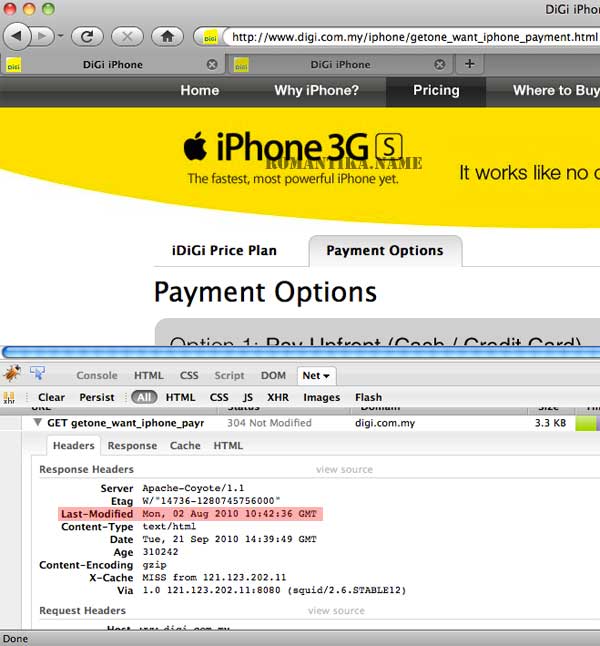This screenshot has width=600, height=646.
Task: Switch to iDiGi Price Plan tab
Action: (x=224, y=250)
